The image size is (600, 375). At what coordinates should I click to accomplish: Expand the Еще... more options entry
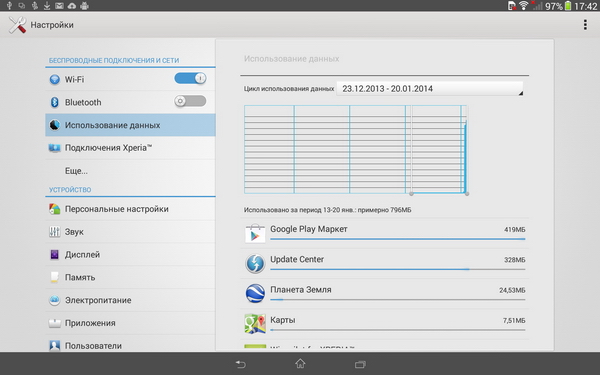click(x=130, y=171)
